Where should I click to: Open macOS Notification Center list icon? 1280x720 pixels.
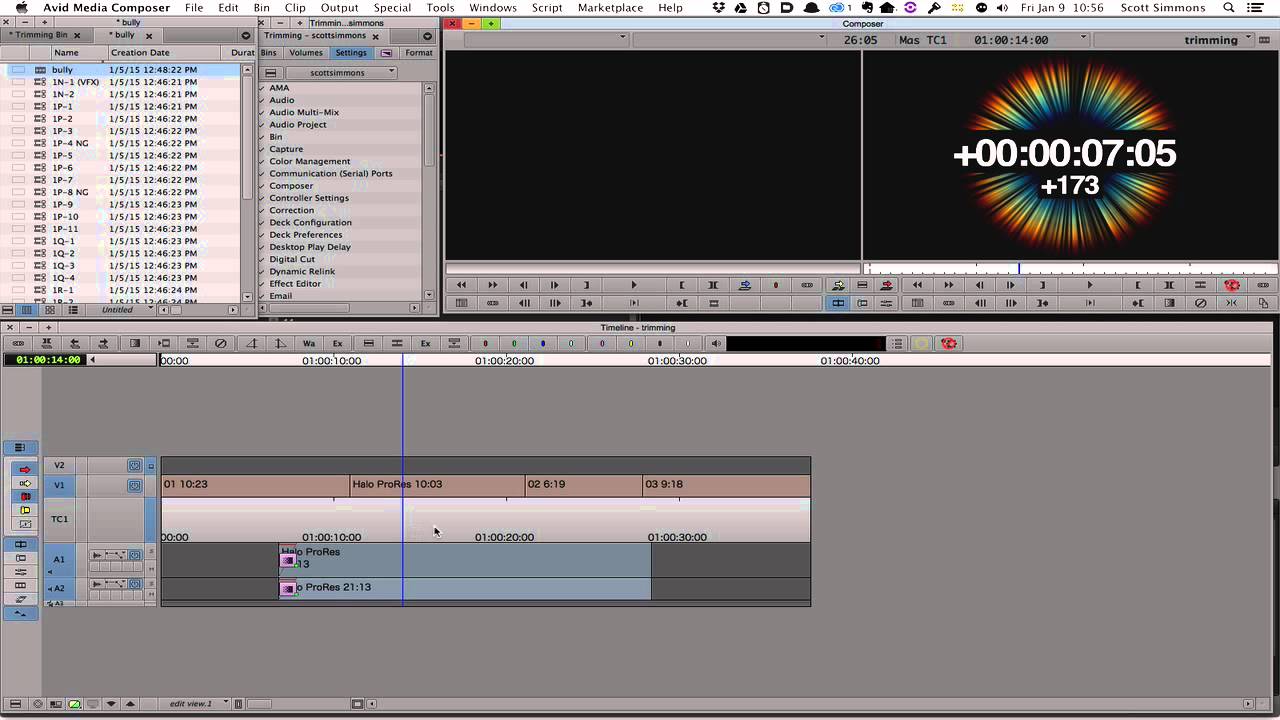1255,8
